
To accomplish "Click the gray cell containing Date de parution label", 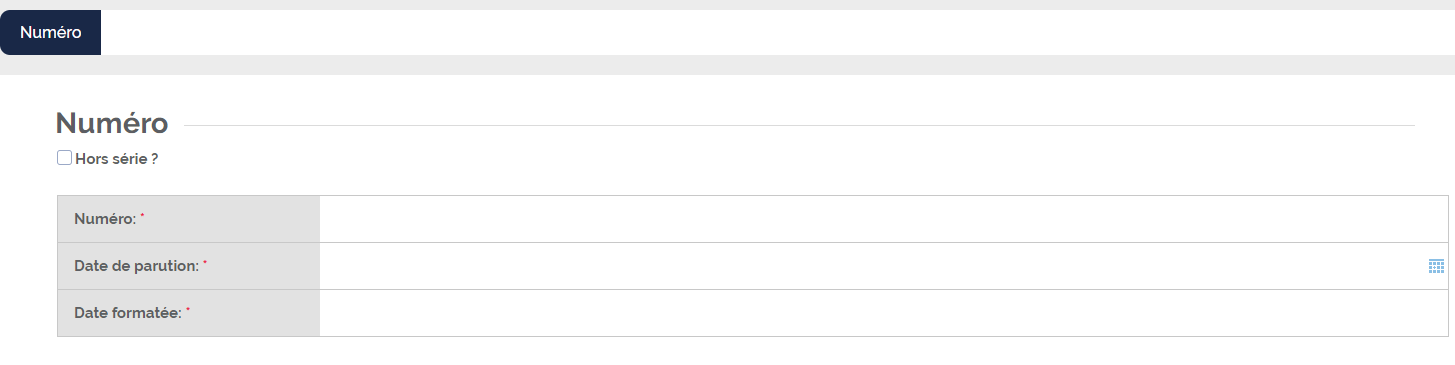I will pyautogui.click(x=189, y=266).
